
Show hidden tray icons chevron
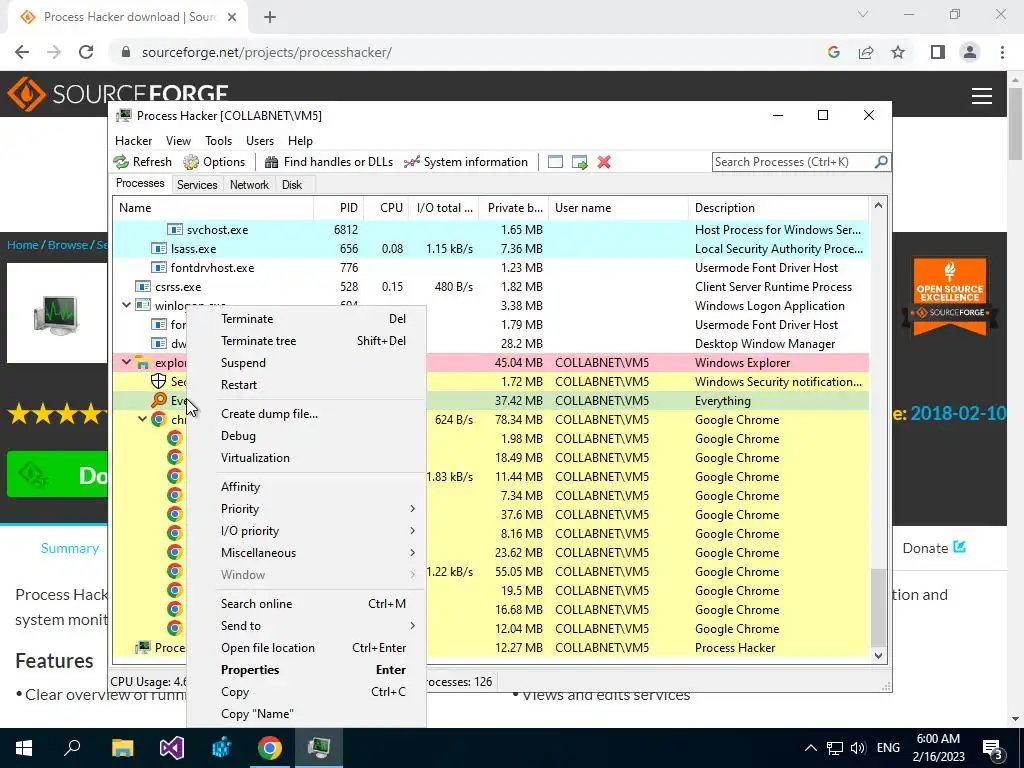(810, 748)
